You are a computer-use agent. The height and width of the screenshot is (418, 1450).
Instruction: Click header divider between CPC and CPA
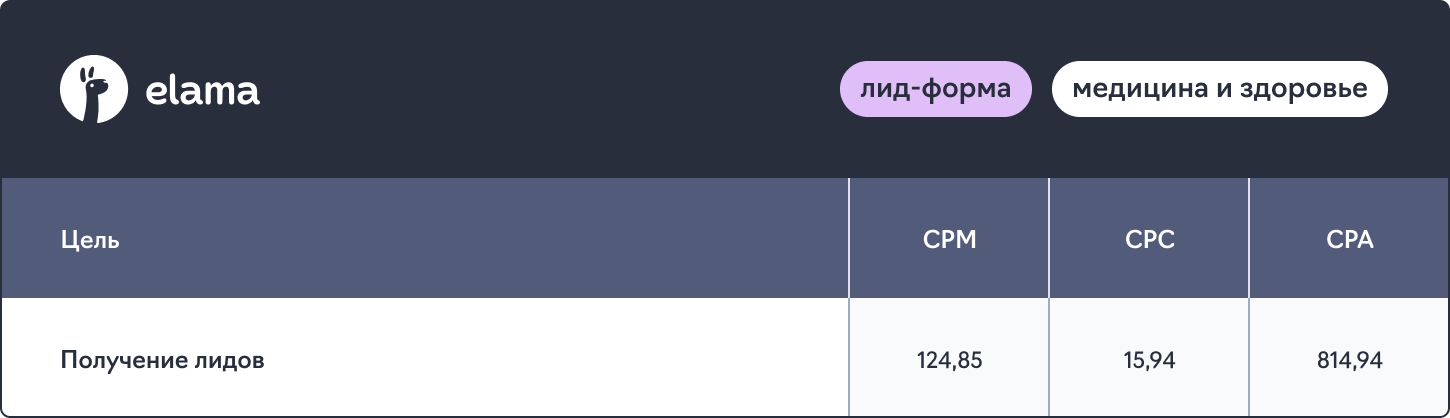click(x=1249, y=238)
